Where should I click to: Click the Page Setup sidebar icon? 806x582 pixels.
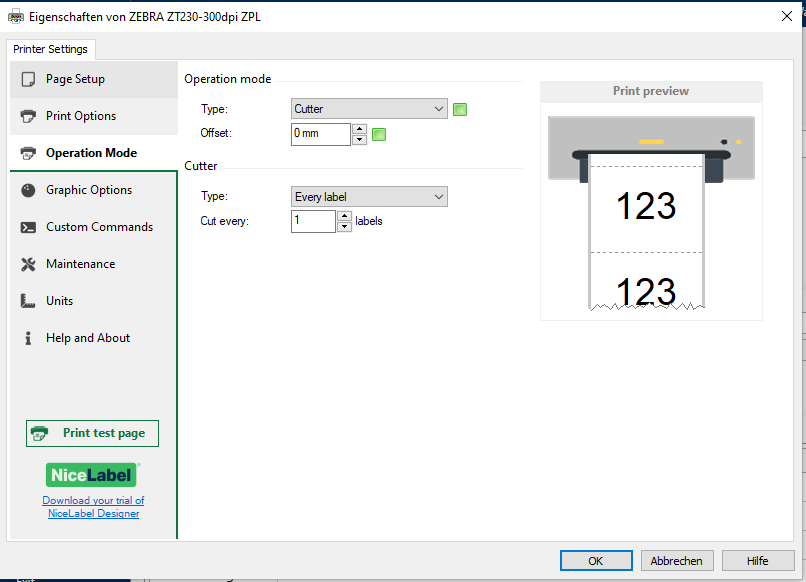(28, 79)
